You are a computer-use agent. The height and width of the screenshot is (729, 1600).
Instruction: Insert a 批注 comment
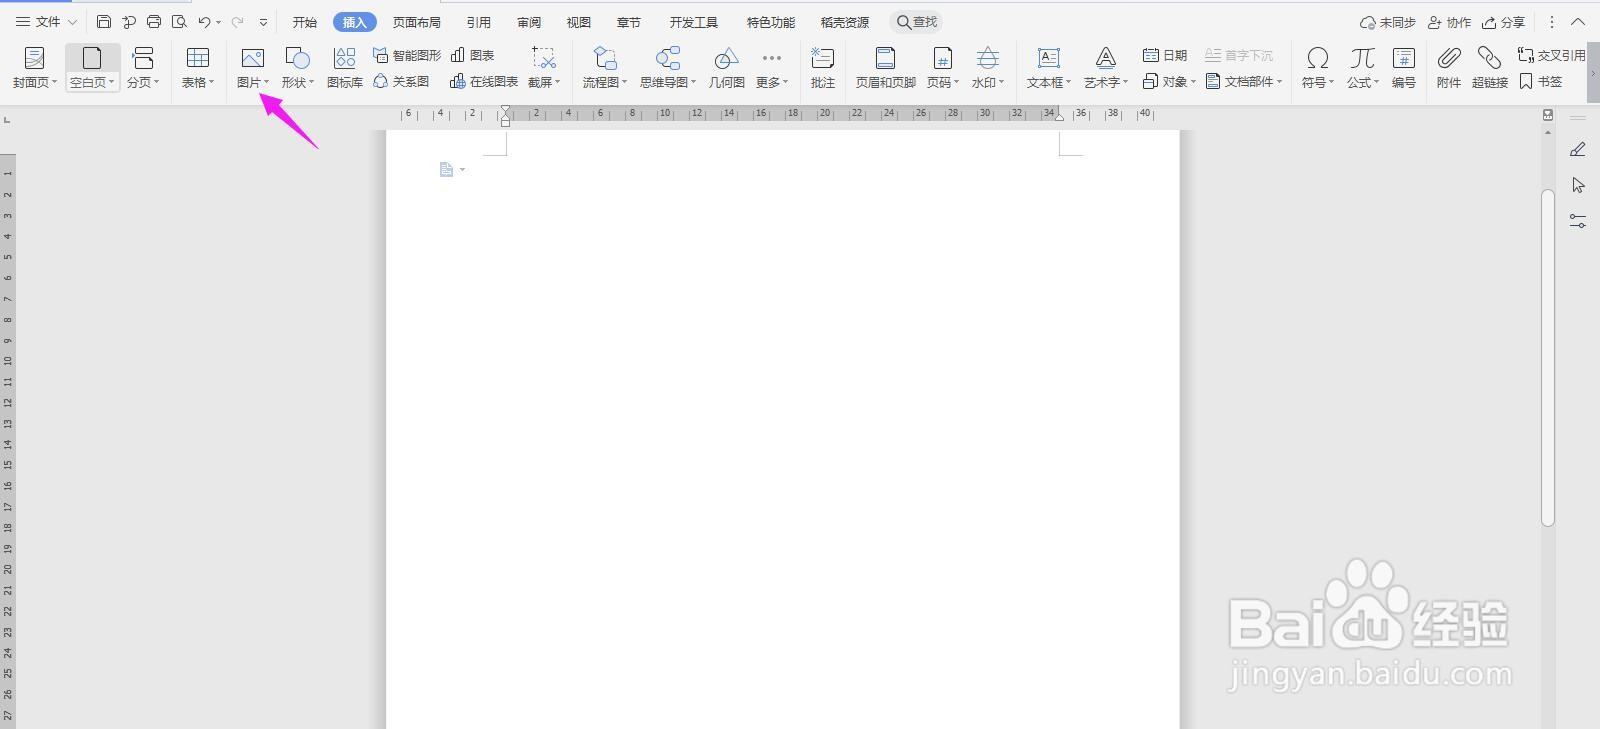(823, 68)
